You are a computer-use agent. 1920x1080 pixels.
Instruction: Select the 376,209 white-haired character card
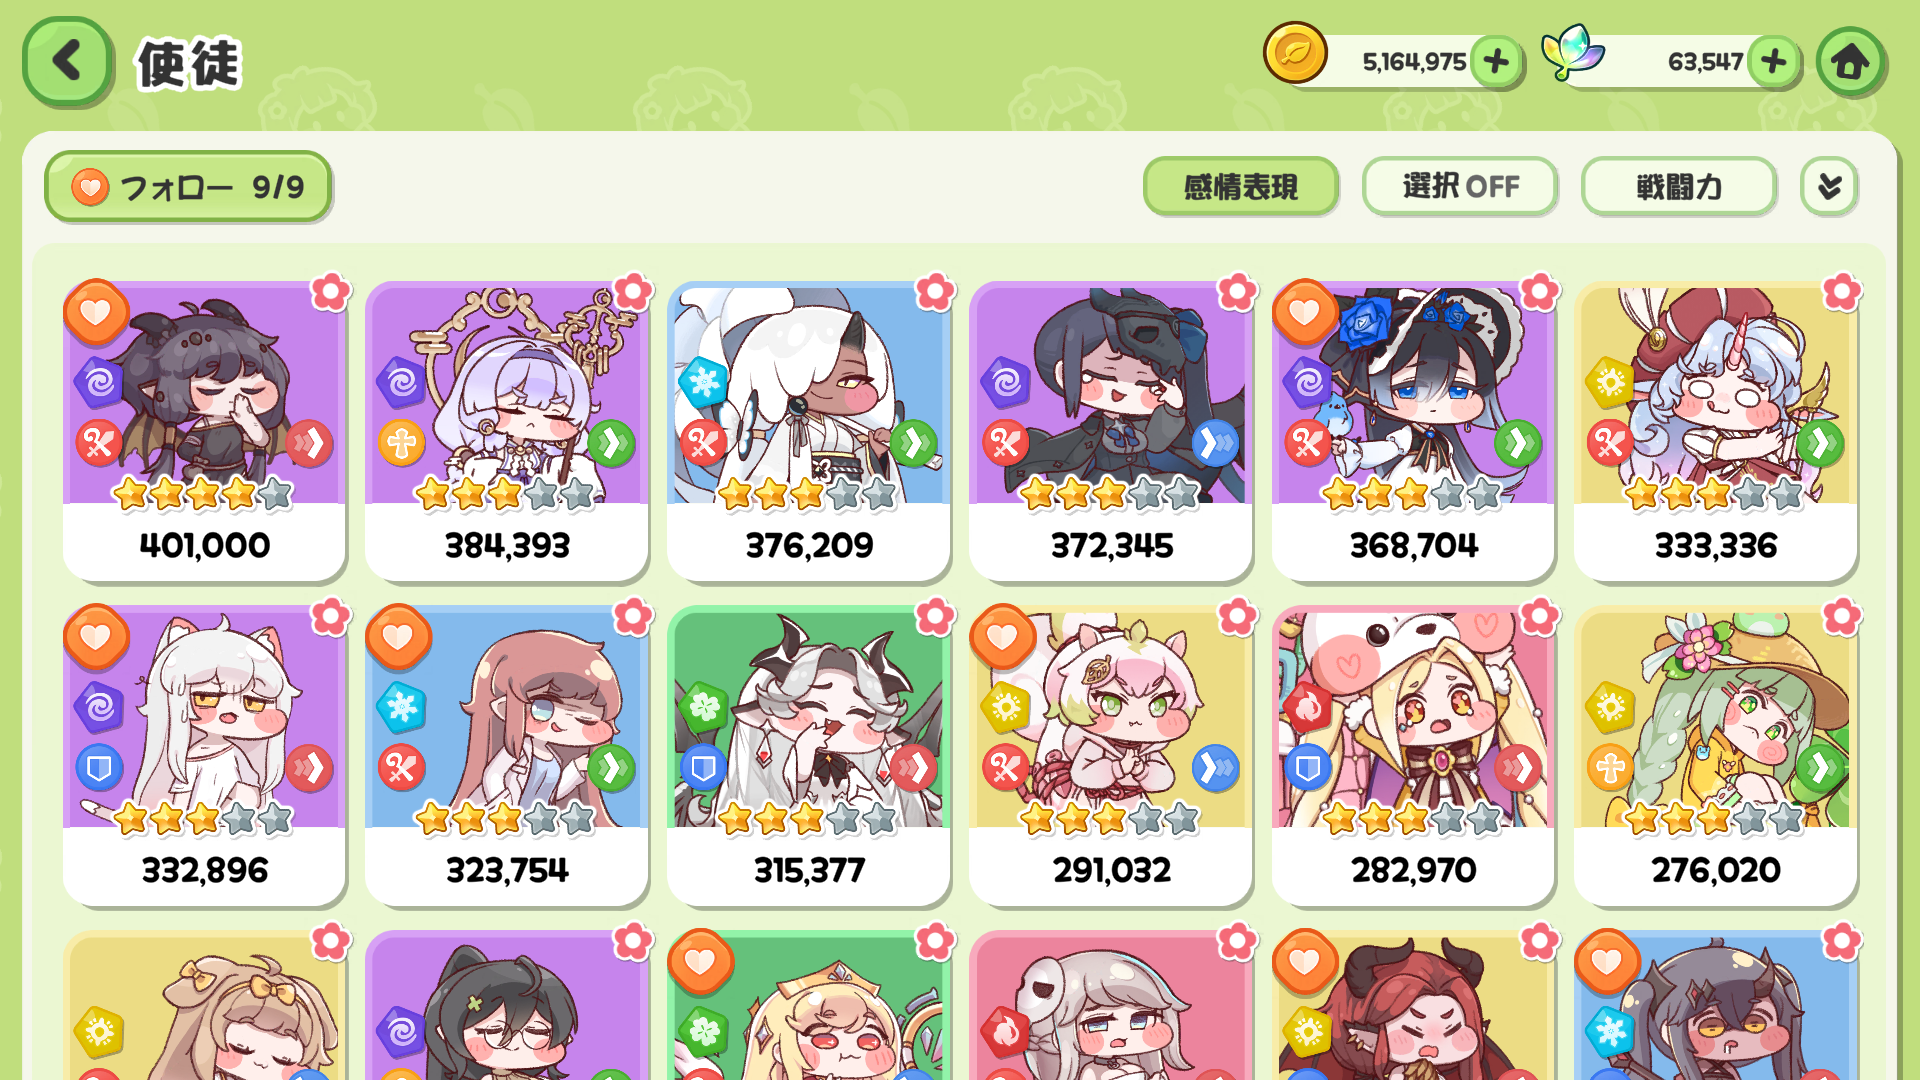pyautogui.click(x=809, y=431)
